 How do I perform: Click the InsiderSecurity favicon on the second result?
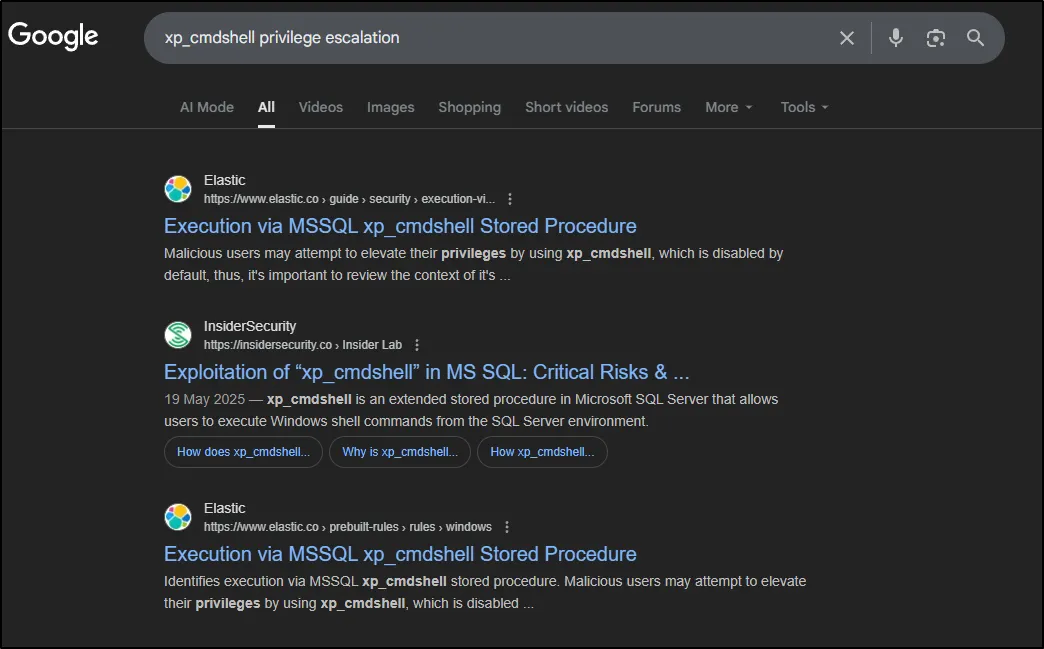coord(178,335)
